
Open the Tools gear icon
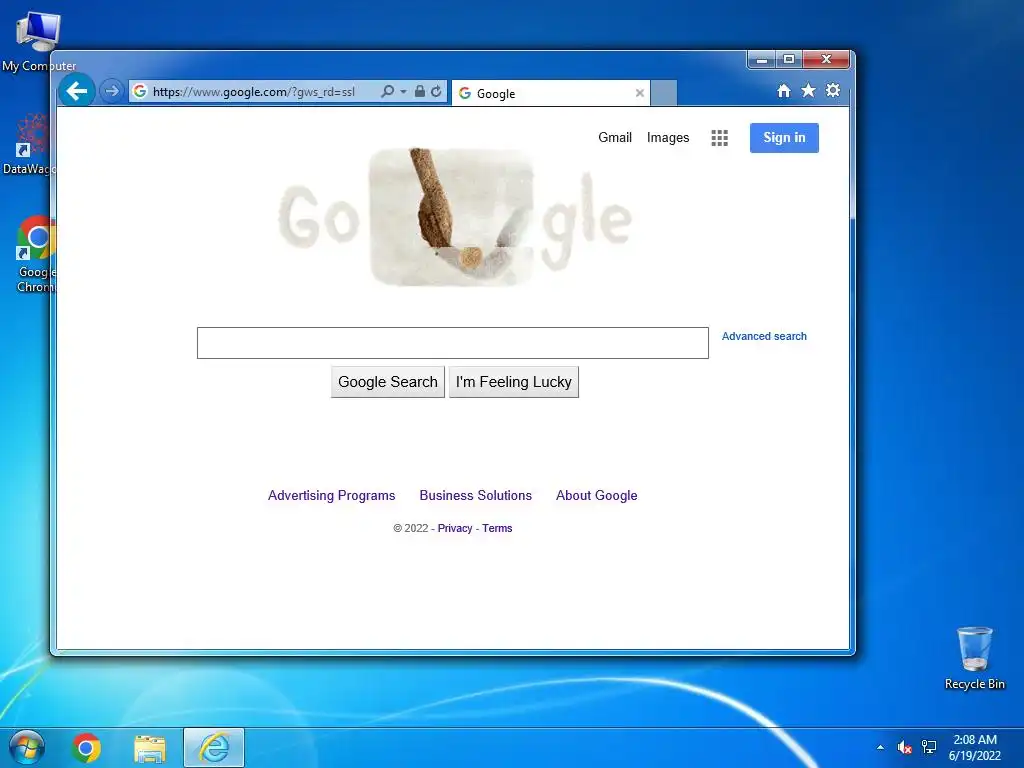tap(833, 90)
